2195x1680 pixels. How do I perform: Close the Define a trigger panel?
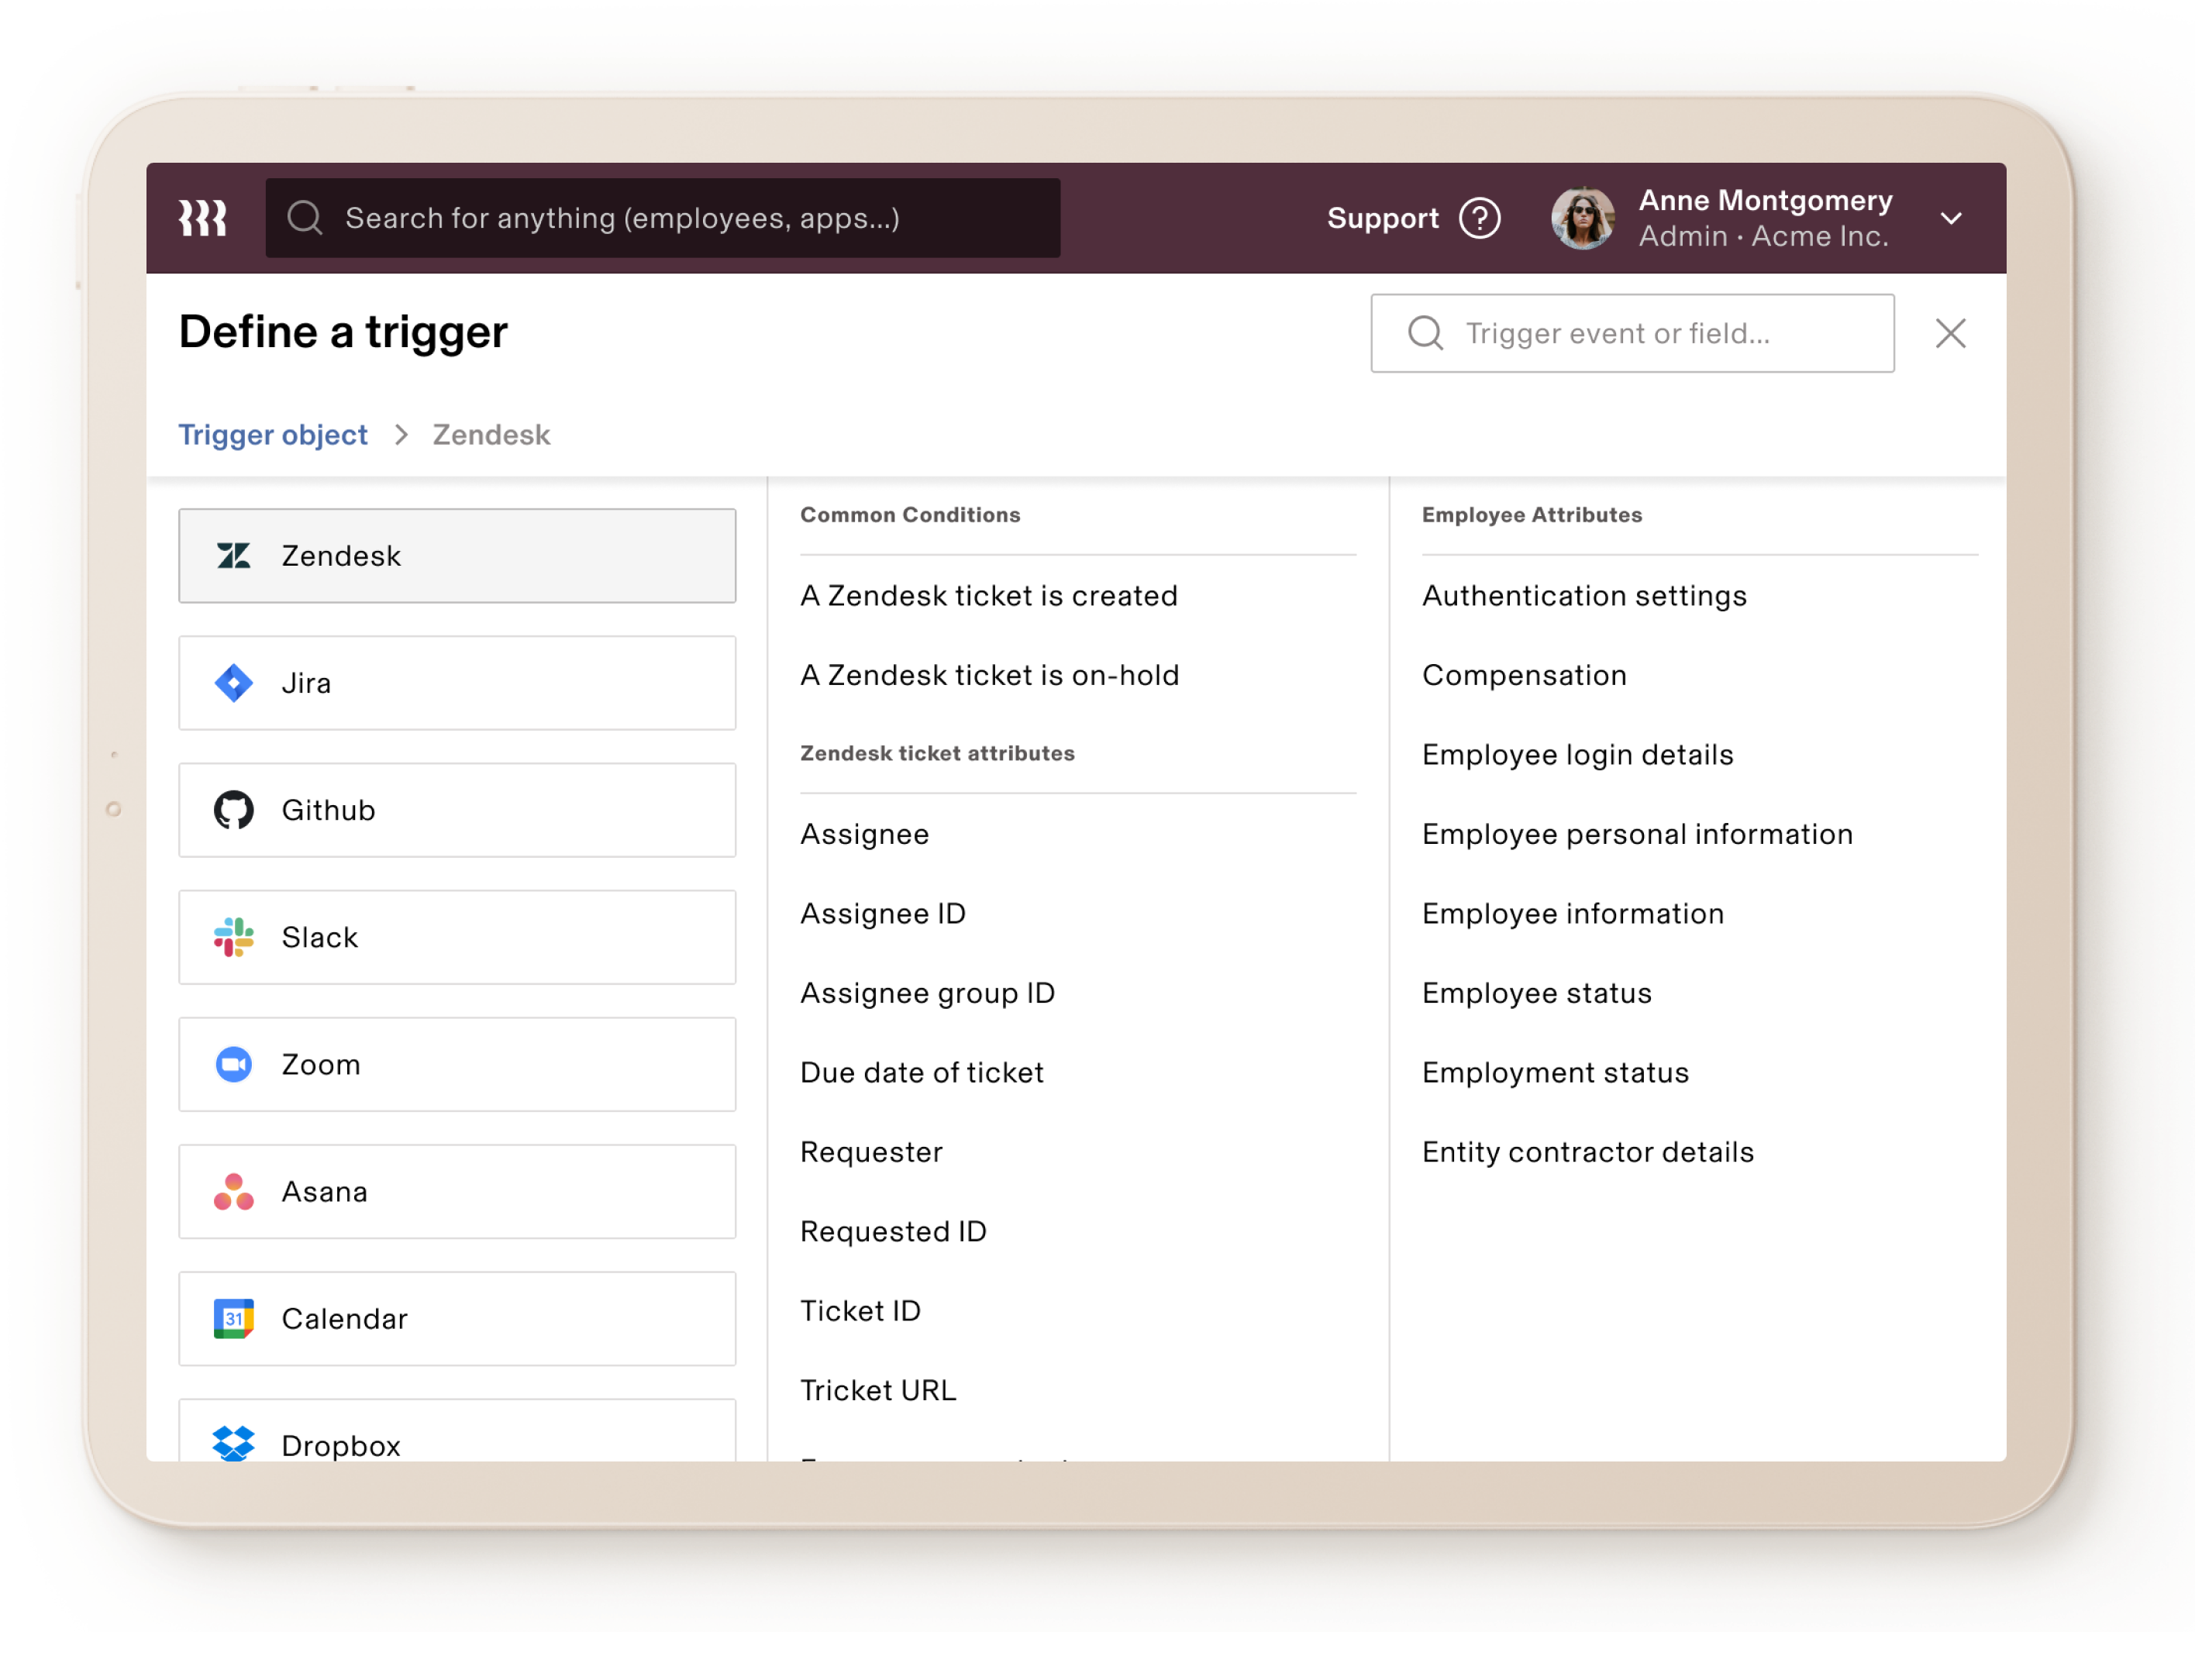tap(1950, 333)
